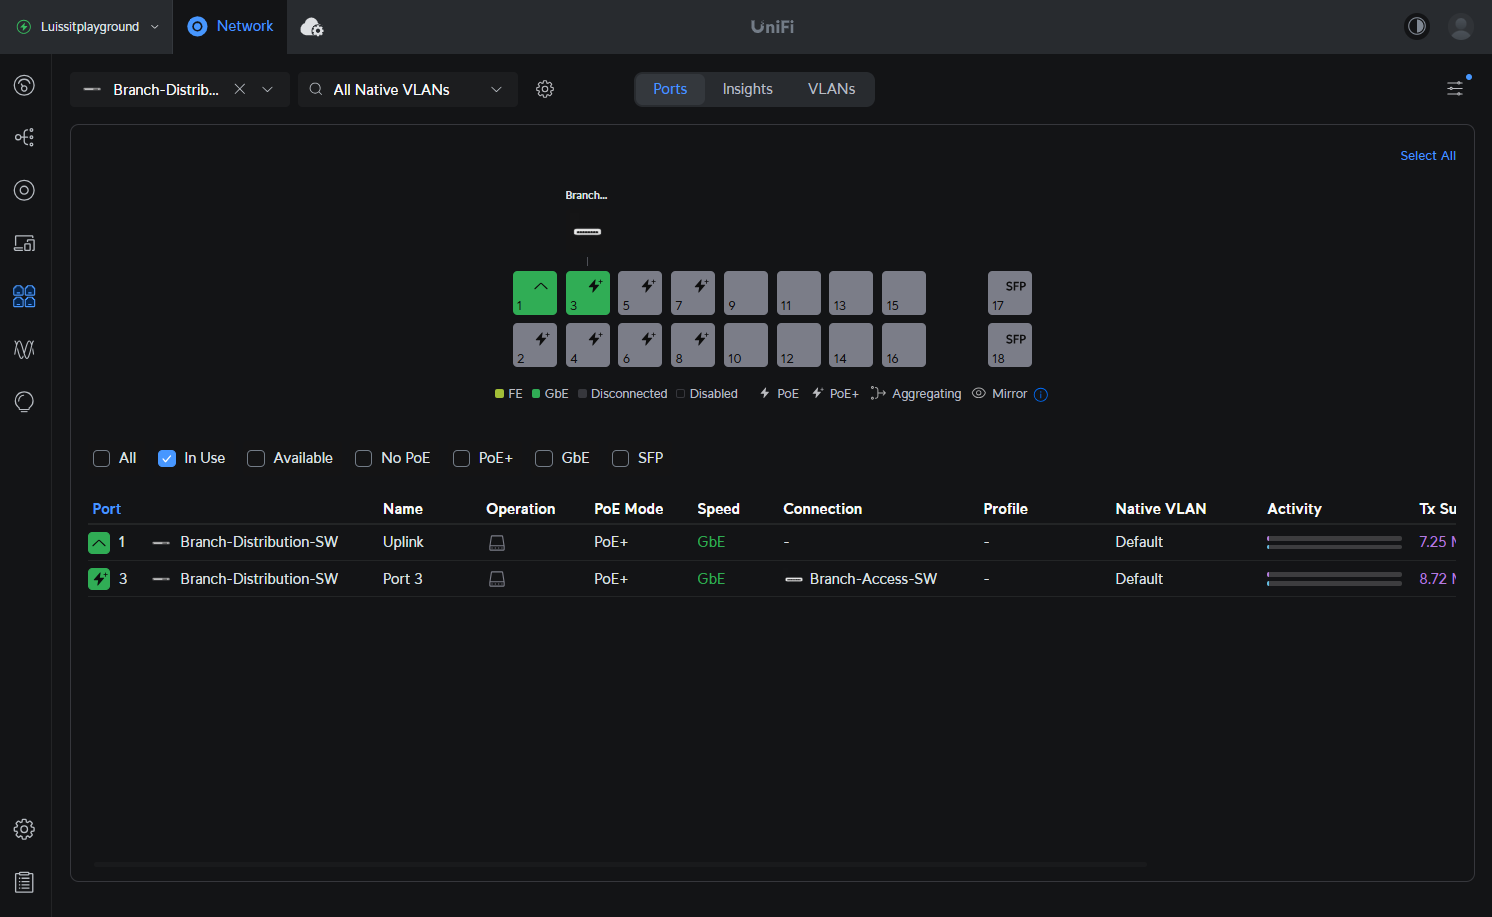The height and width of the screenshot is (917, 1492).
Task: Select port 8 on the switch diagram
Action: click(693, 345)
